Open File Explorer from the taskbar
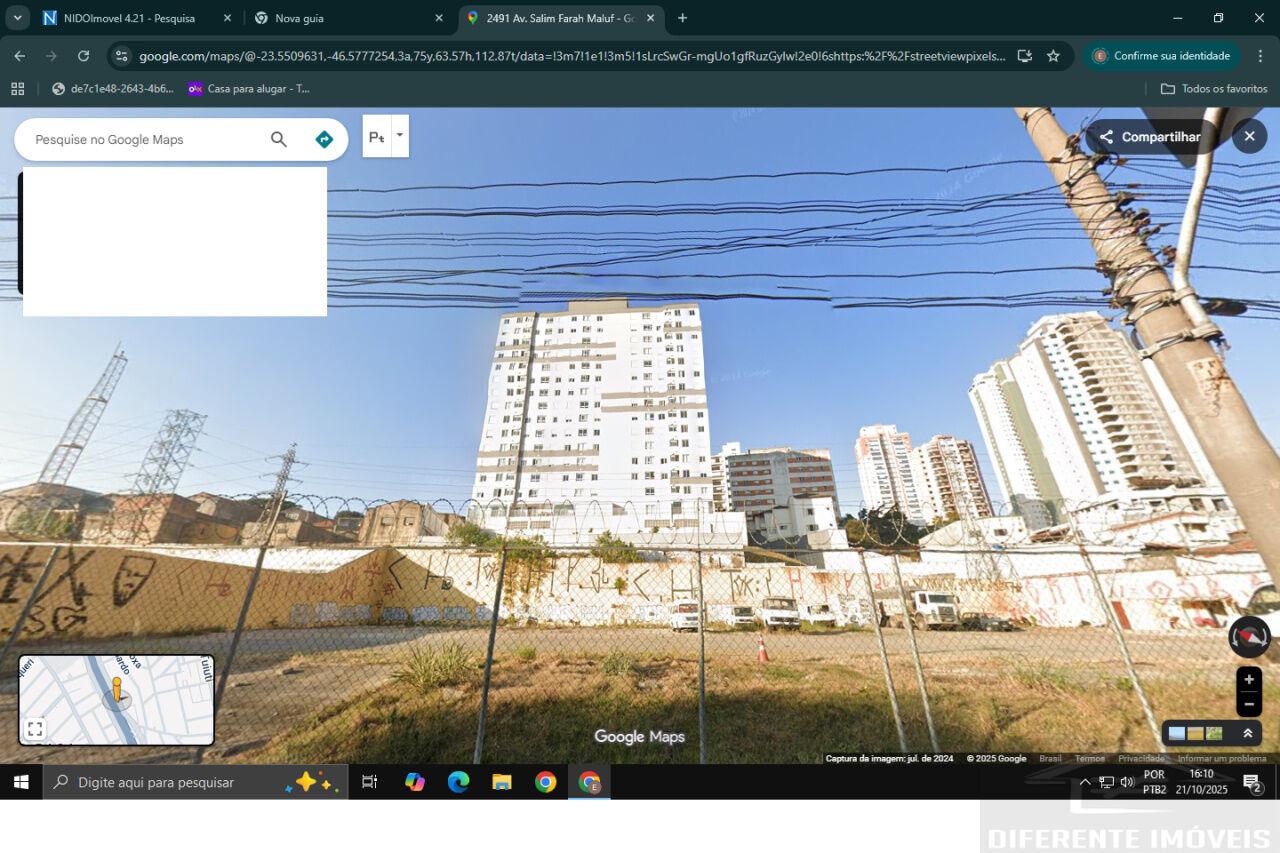 (502, 782)
